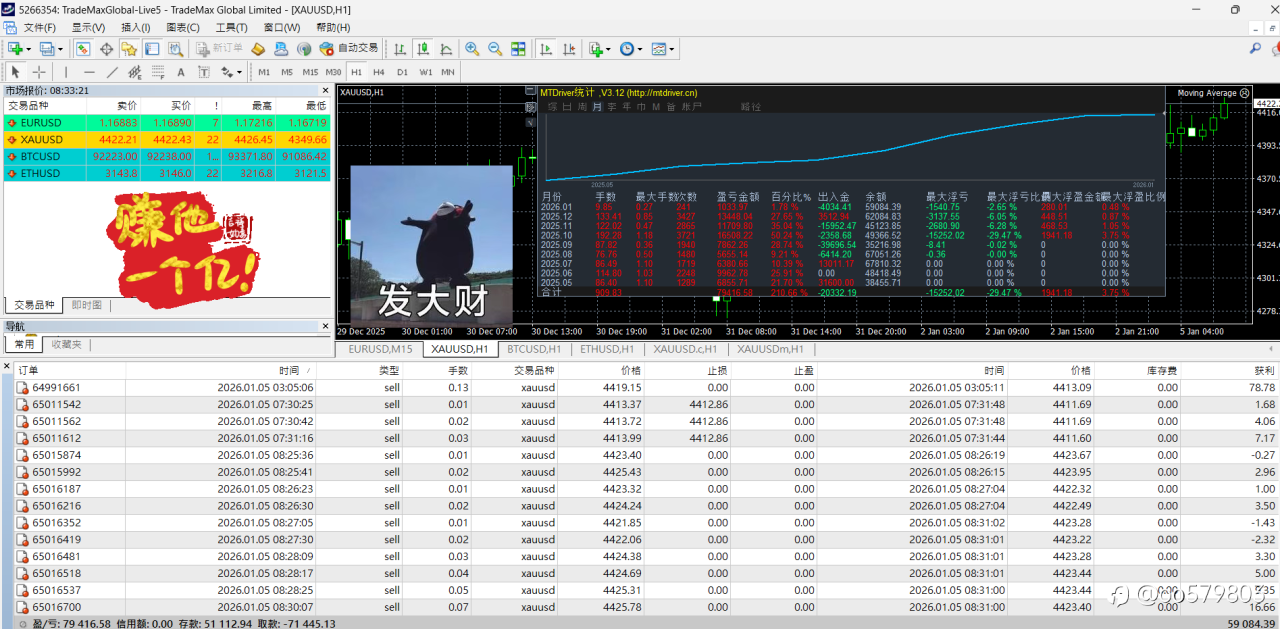Open the tile windows layout icon
The width and height of the screenshot is (1280, 629).
518,48
